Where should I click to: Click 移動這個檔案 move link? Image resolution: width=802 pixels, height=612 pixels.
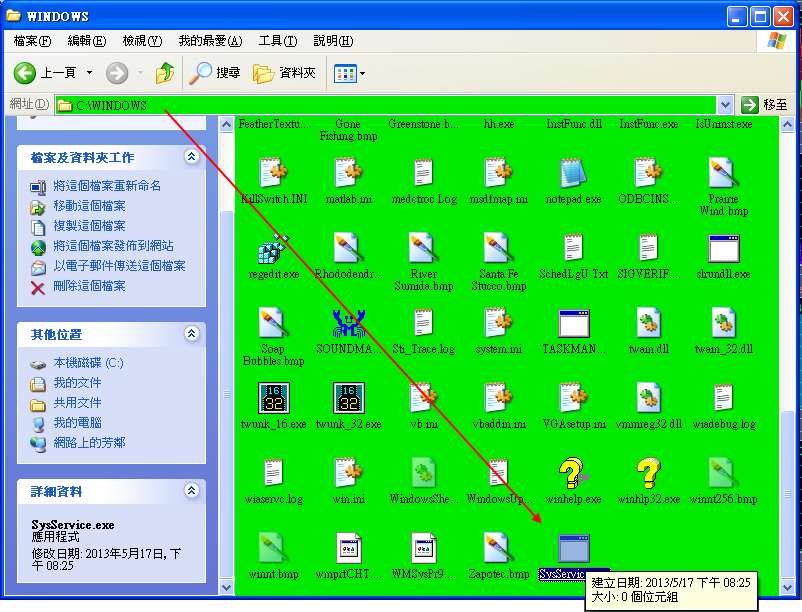[90, 206]
